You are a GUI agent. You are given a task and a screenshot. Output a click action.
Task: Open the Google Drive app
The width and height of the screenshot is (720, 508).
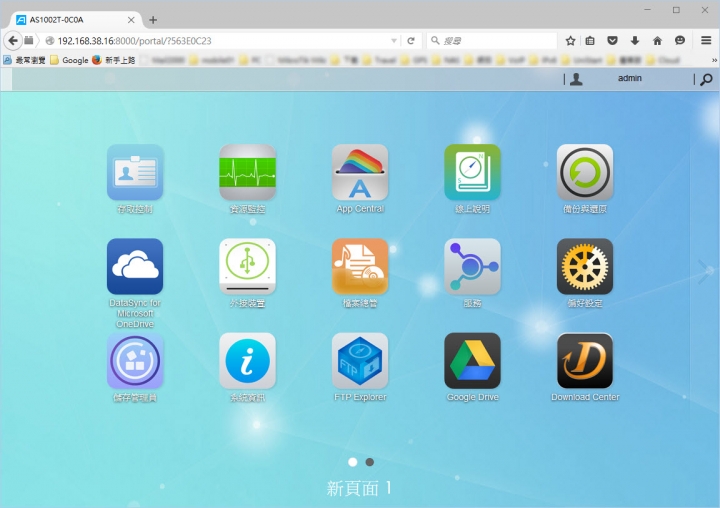pyautogui.click(x=472, y=361)
